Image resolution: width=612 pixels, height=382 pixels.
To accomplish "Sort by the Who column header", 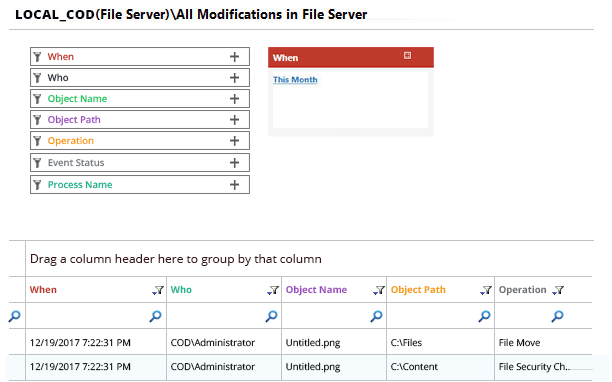I will click(x=181, y=290).
